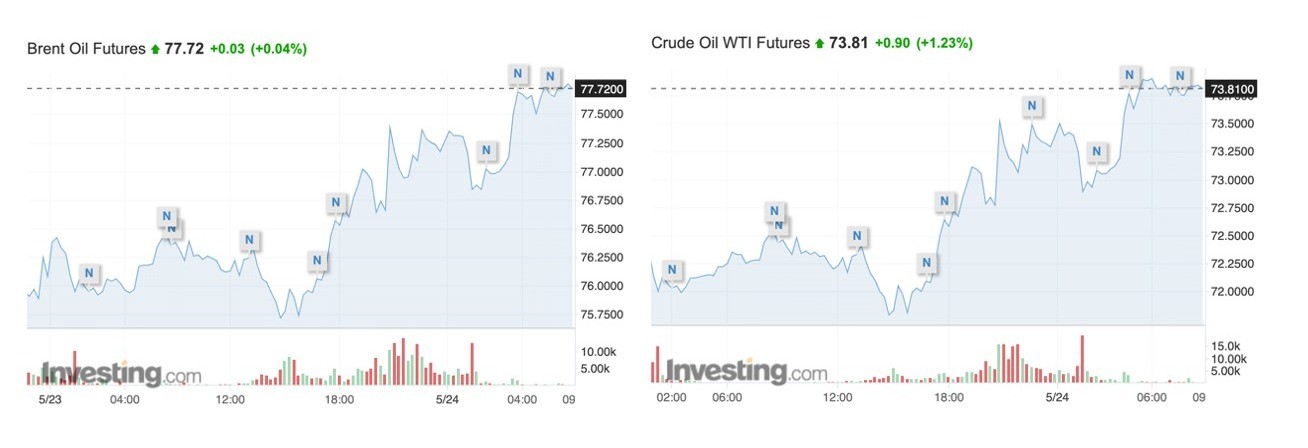Screen dimensions: 1308x448
Task: Open Brent N marker near the 77.25 level
Action: pos(486,152)
